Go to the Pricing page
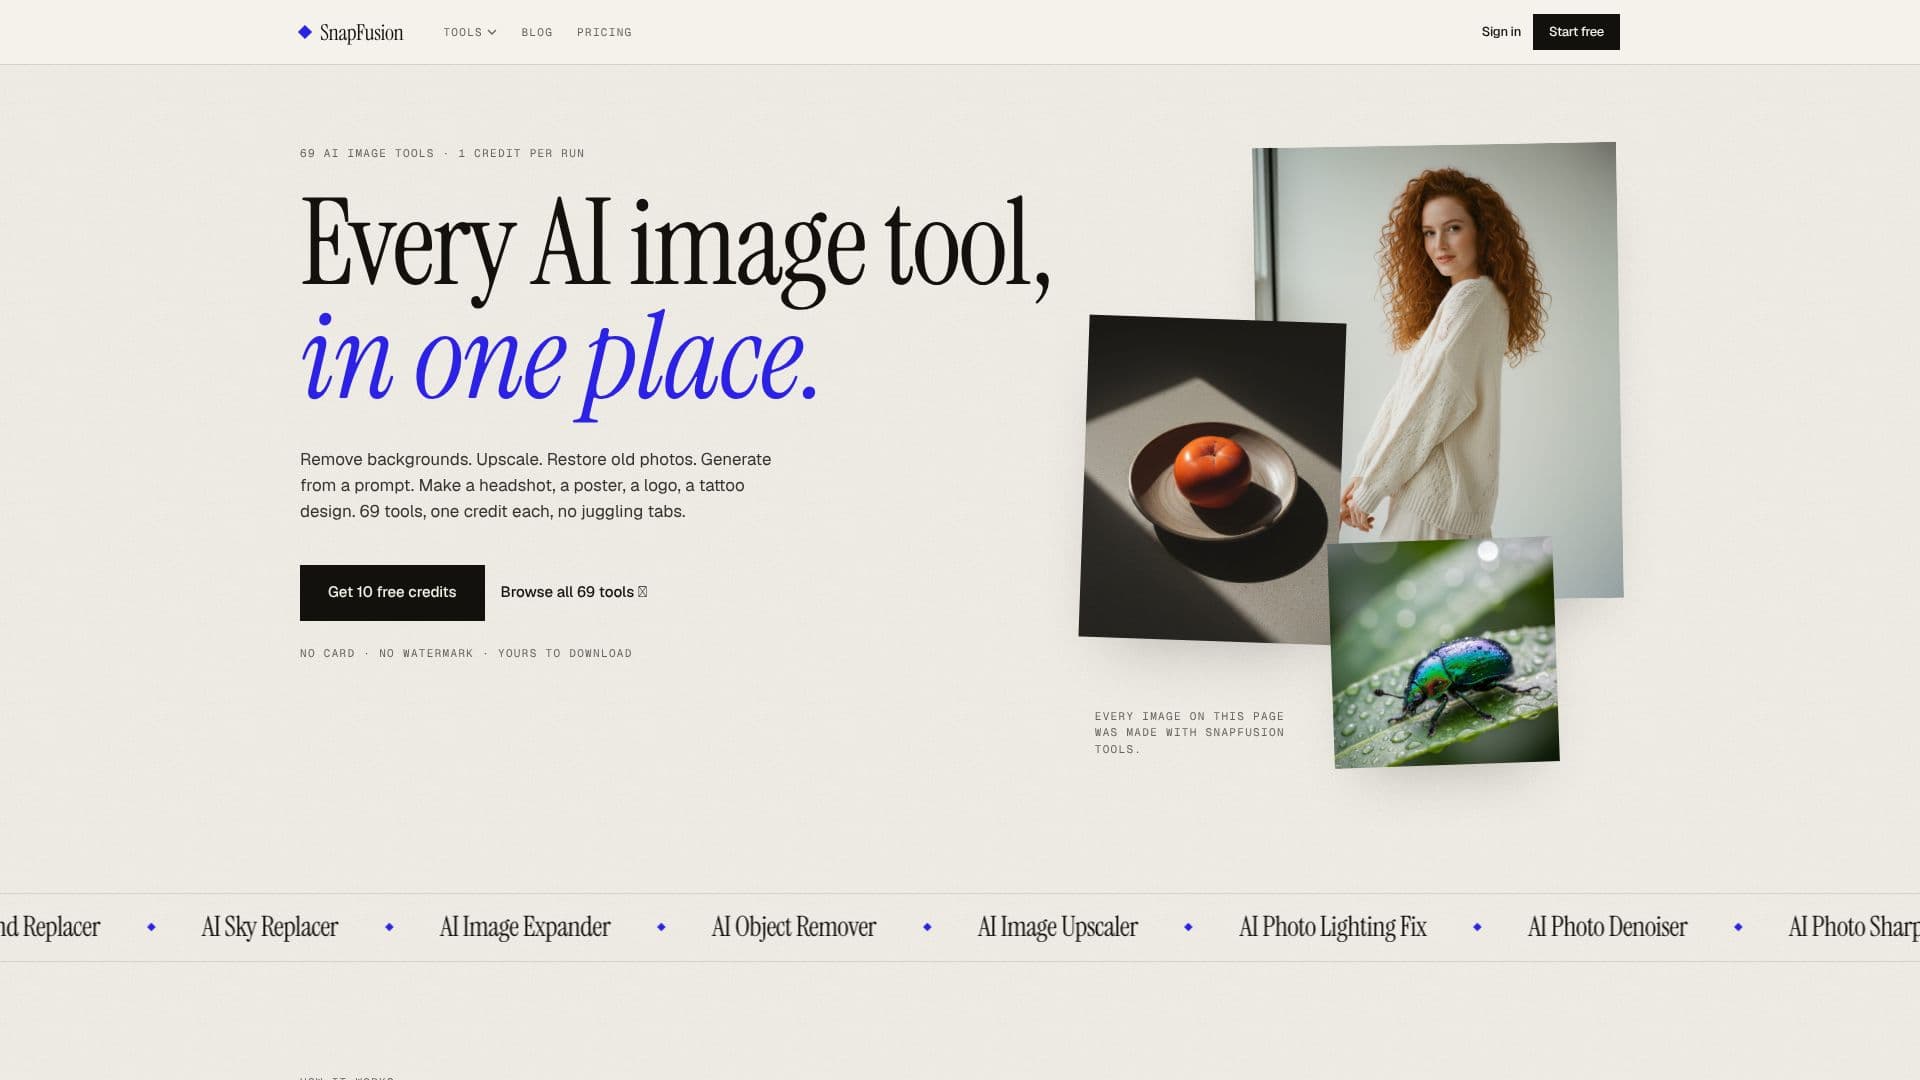The height and width of the screenshot is (1080, 1920). (x=604, y=32)
